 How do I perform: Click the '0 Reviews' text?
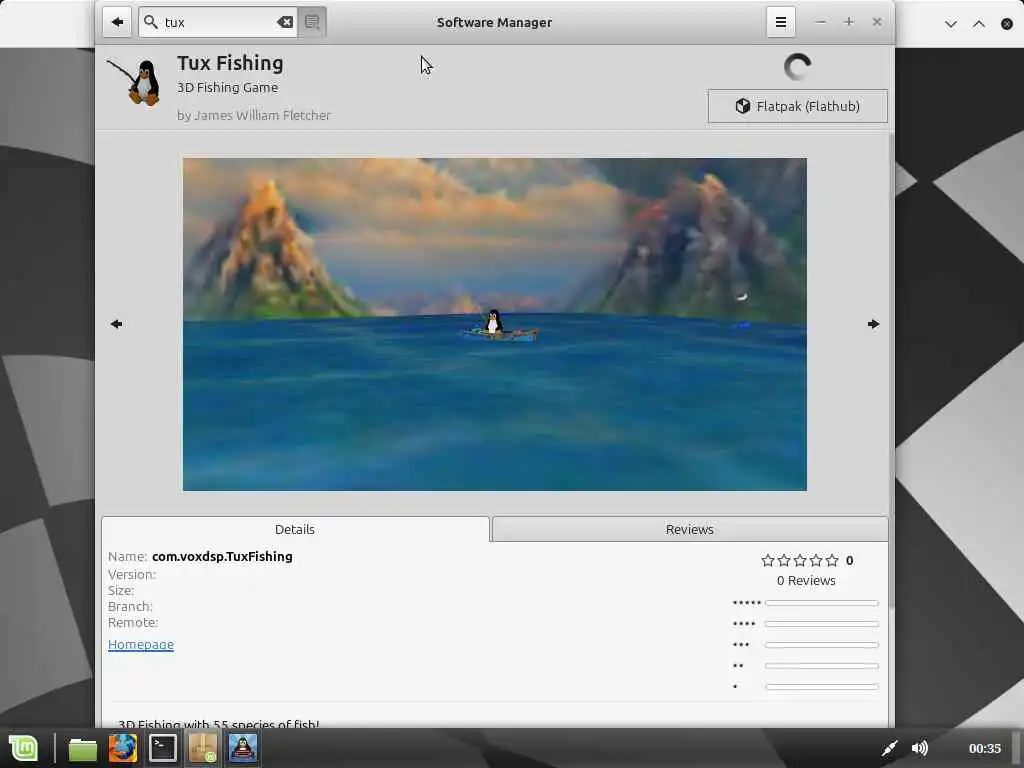point(806,581)
